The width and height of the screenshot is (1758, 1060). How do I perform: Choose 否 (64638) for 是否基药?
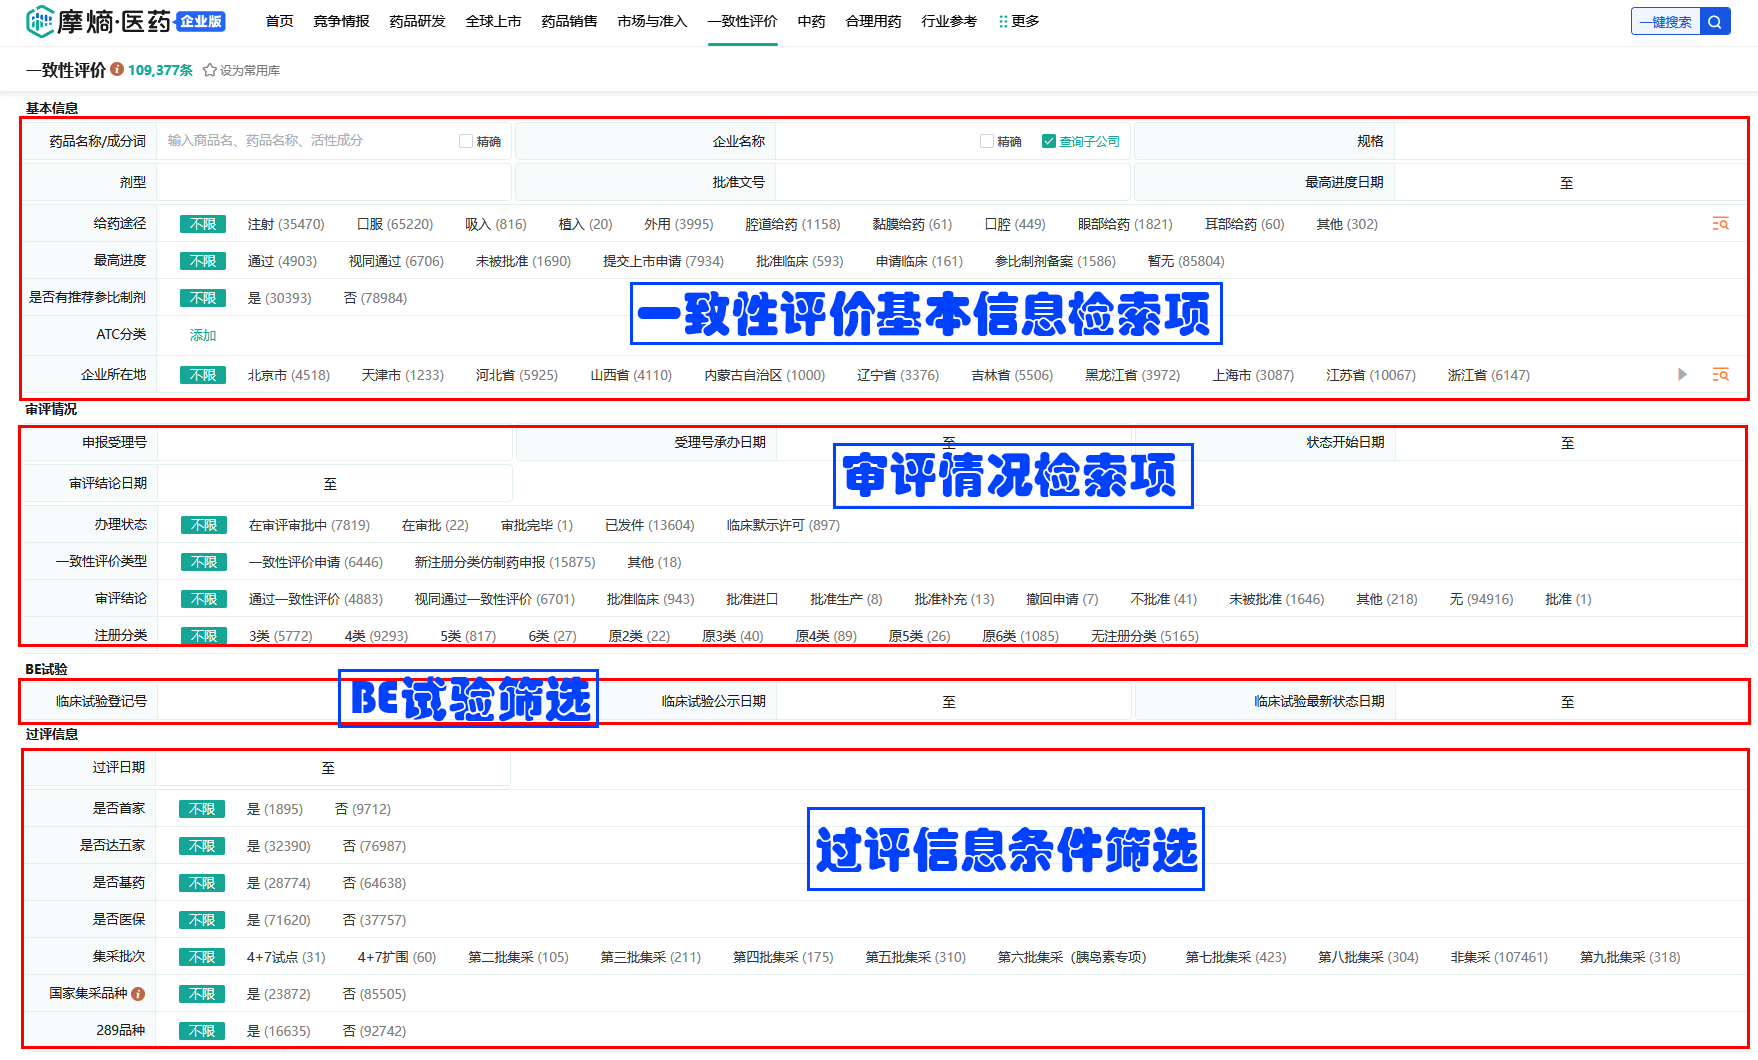click(374, 883)
